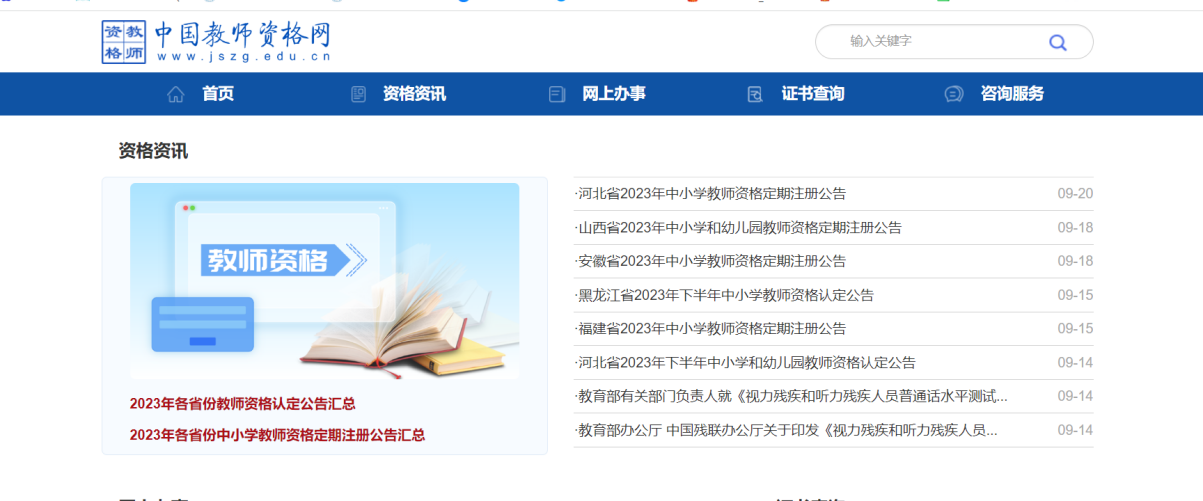Screen dimensions: 1203x501
Task: Click the 教师资格 banner image
Action: pyautogui.click(x=324, y=280)
